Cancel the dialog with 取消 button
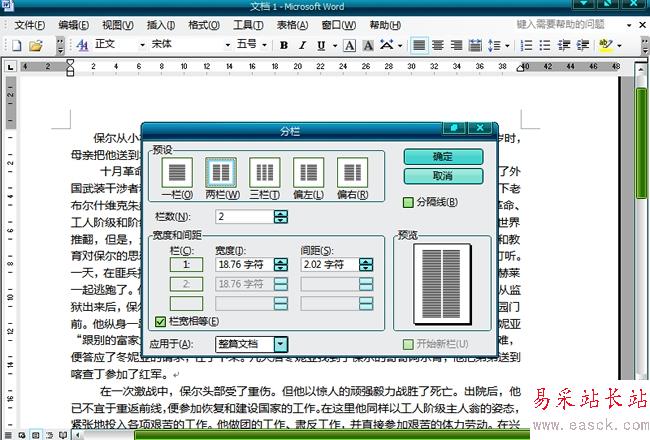This screenshot has width=650, height=440. 443,176
